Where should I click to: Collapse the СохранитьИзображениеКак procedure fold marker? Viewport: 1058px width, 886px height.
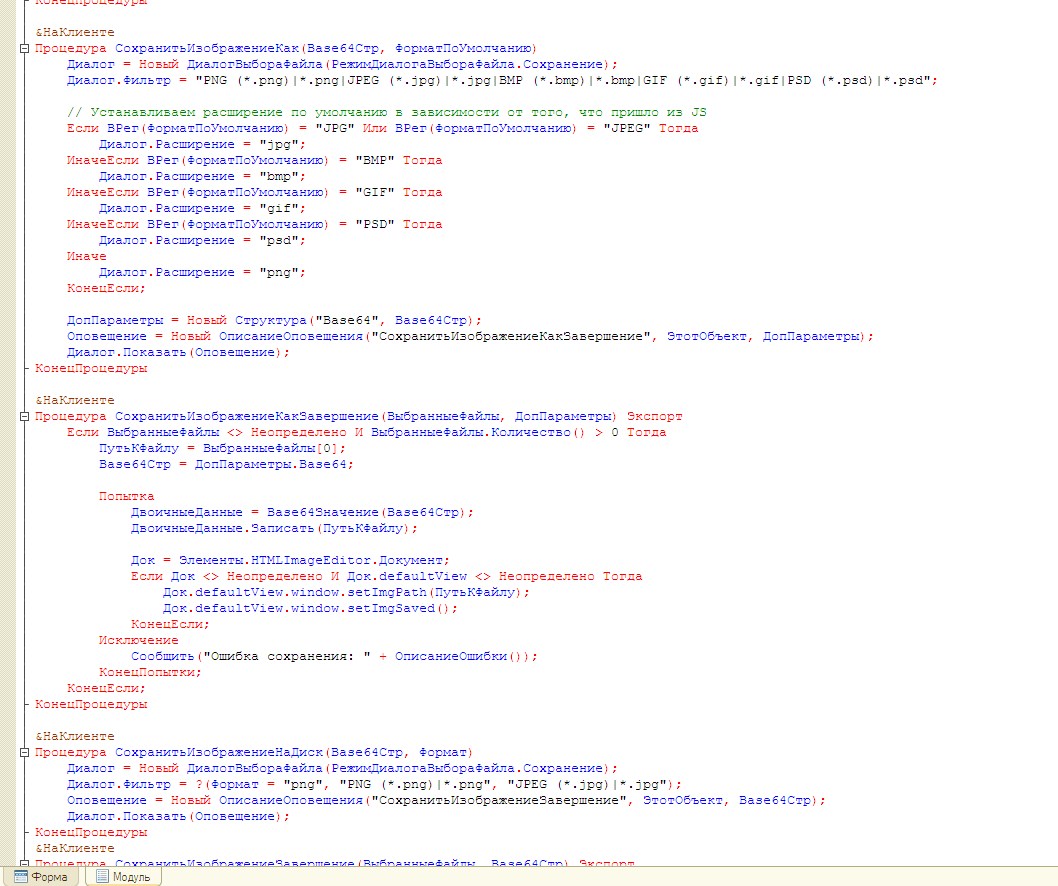point(24,49)
